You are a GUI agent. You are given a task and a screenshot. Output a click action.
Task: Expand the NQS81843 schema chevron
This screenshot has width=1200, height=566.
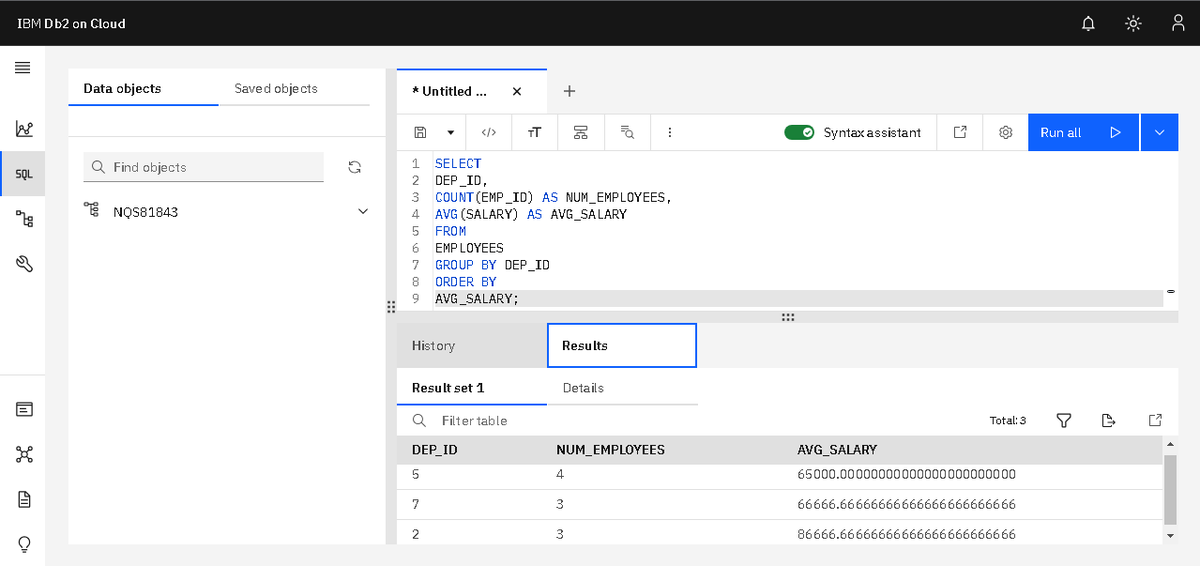(363, 212)
